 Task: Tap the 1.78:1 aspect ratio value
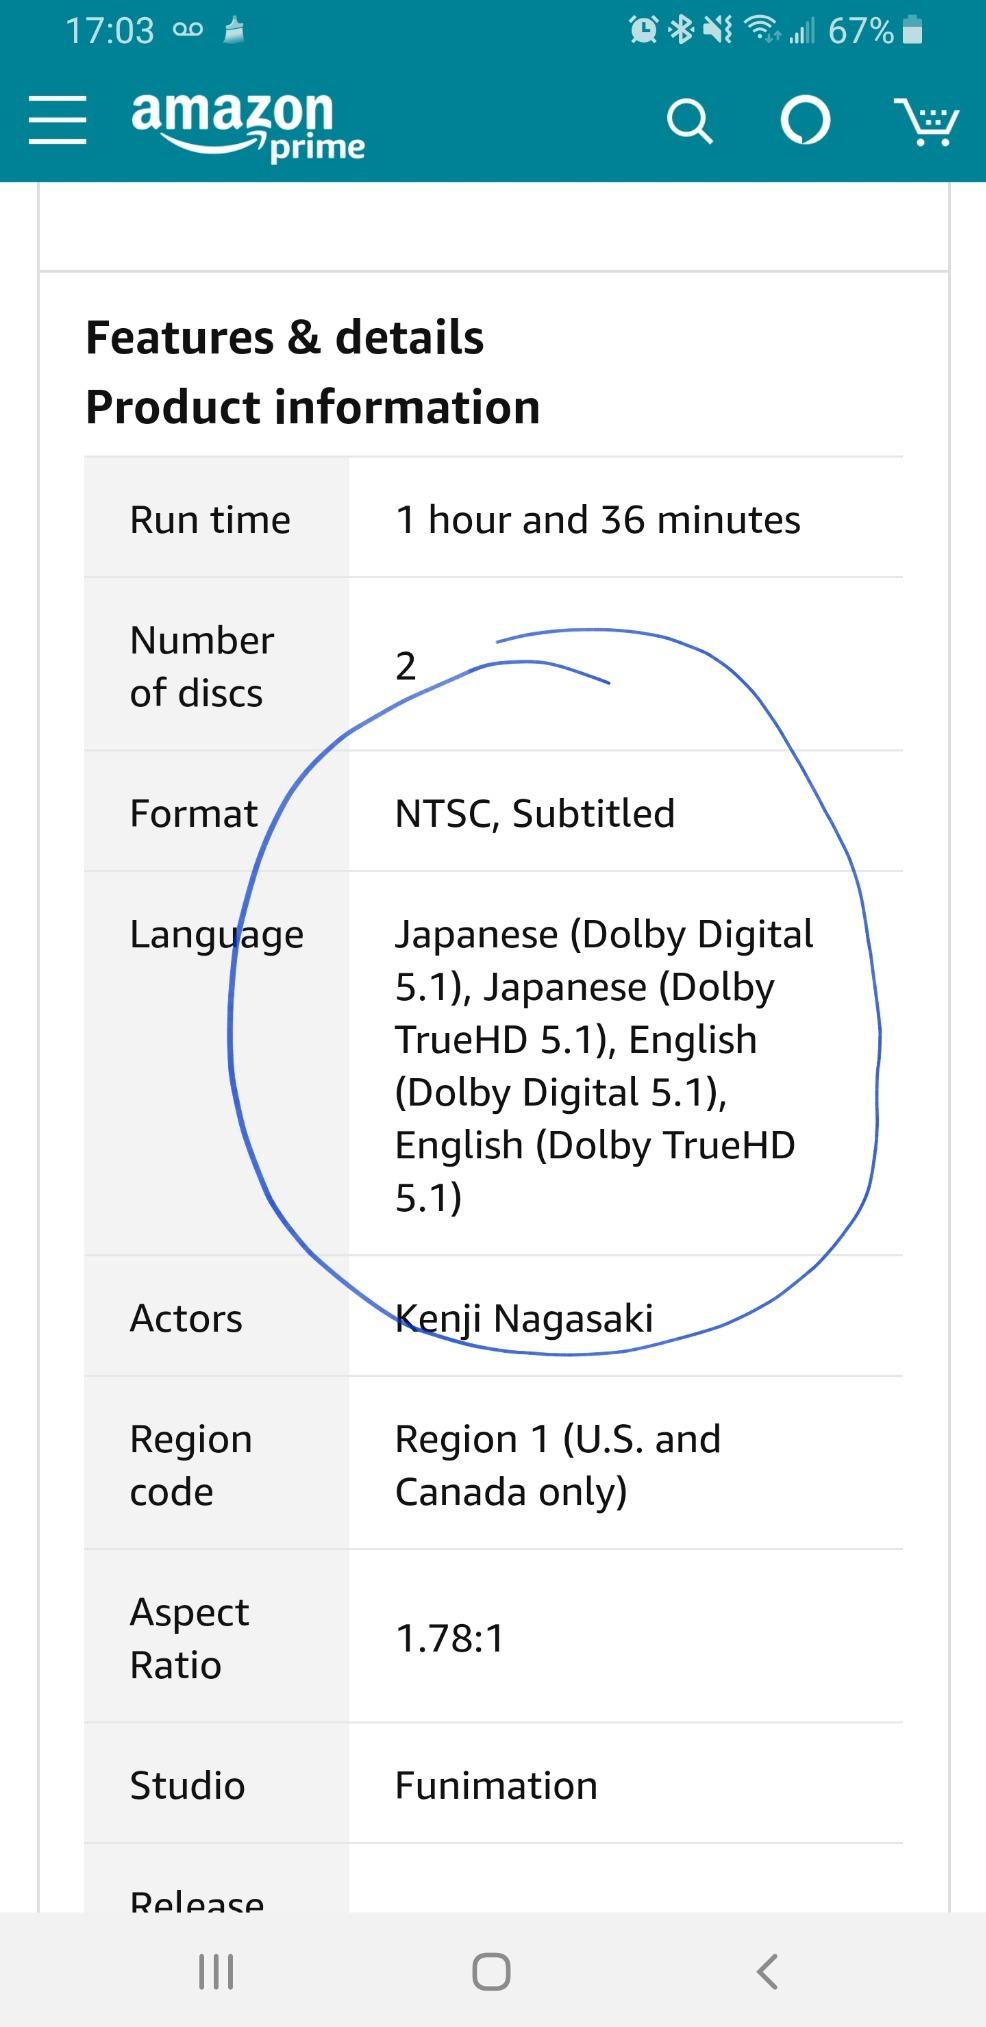pos(450,1638)
